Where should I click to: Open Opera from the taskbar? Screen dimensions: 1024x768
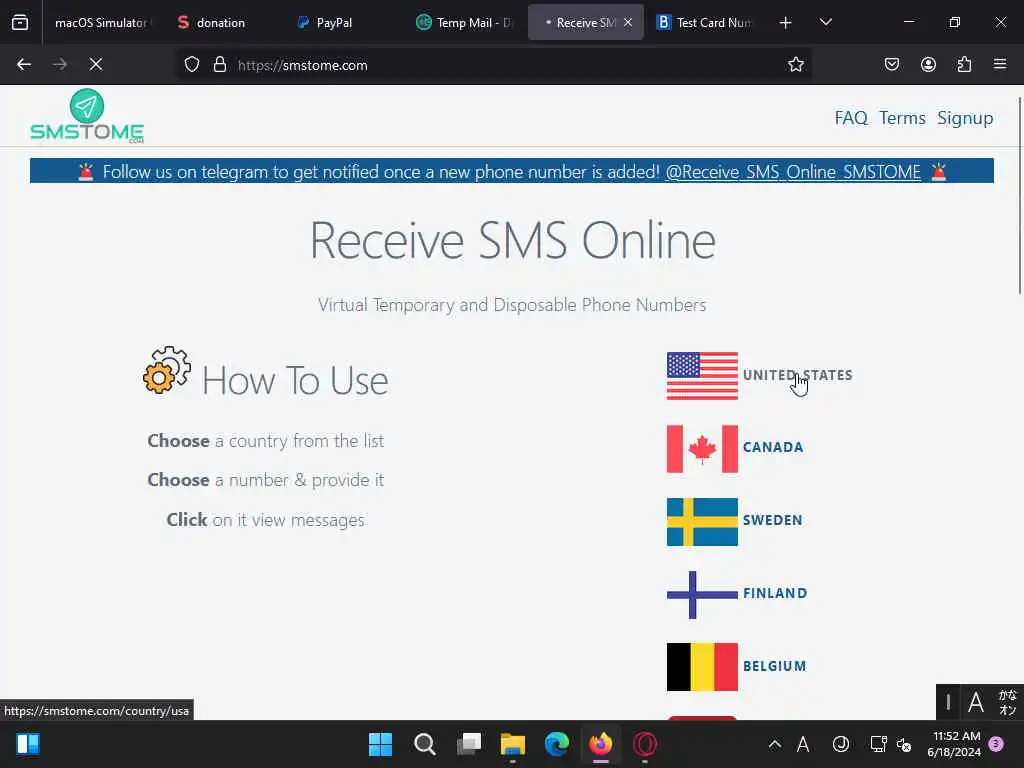click(x=645, y=744)
